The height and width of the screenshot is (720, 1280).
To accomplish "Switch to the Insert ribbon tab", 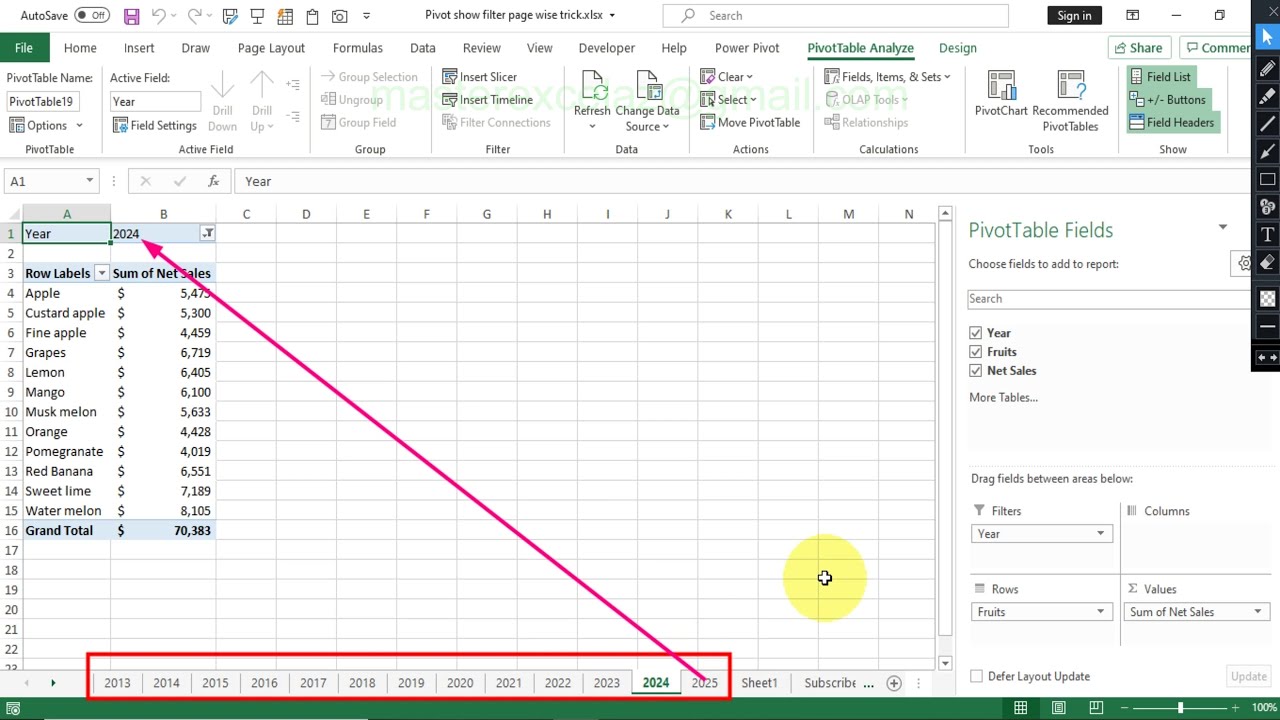I will pyautogui.click(x=139, y=48).
